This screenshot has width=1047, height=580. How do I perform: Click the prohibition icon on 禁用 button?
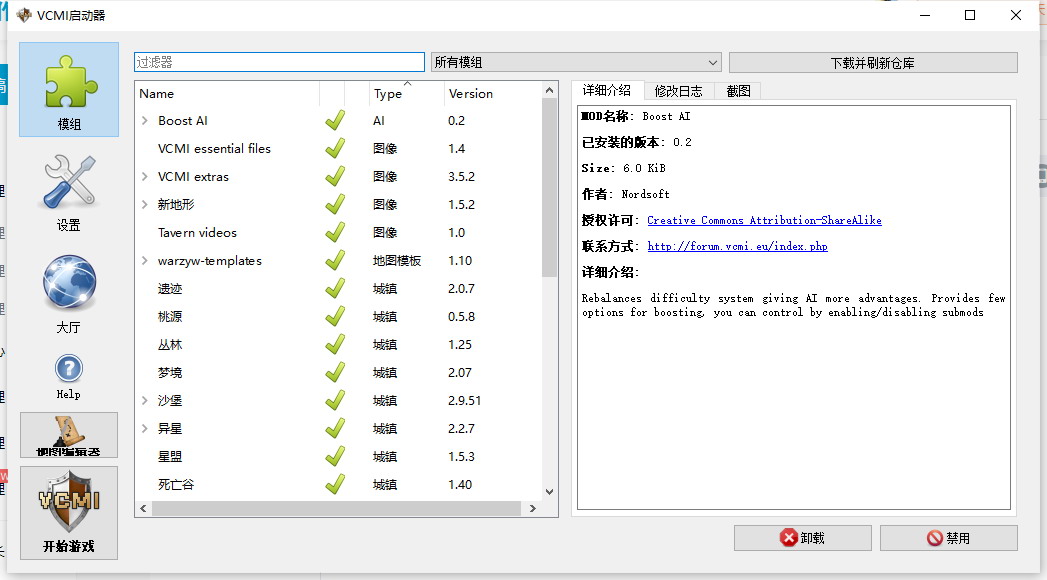click(x=935, y=538)
